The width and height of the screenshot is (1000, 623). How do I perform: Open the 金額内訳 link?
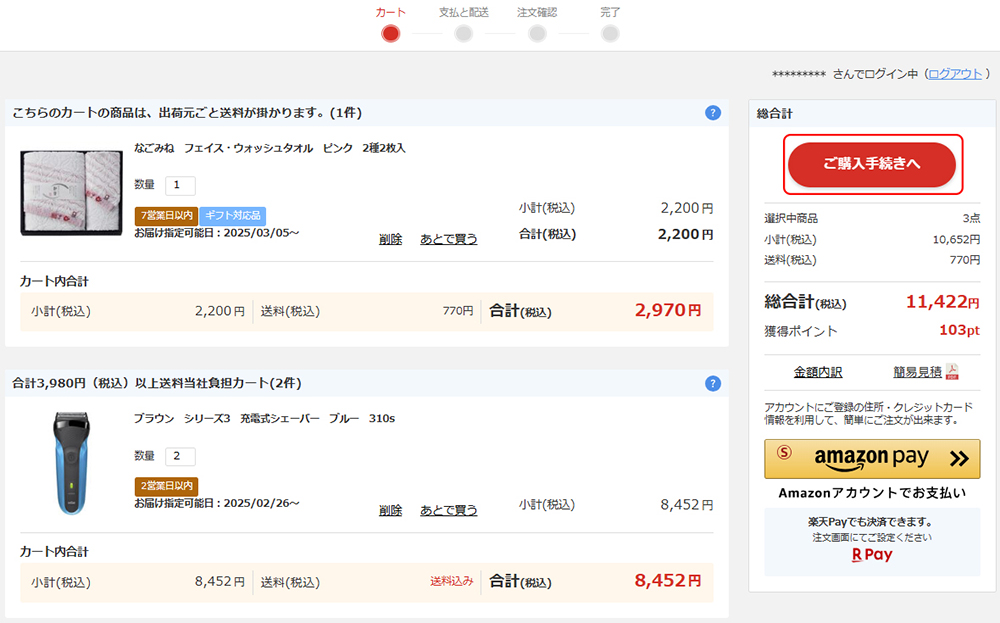(x=818, y=372)
